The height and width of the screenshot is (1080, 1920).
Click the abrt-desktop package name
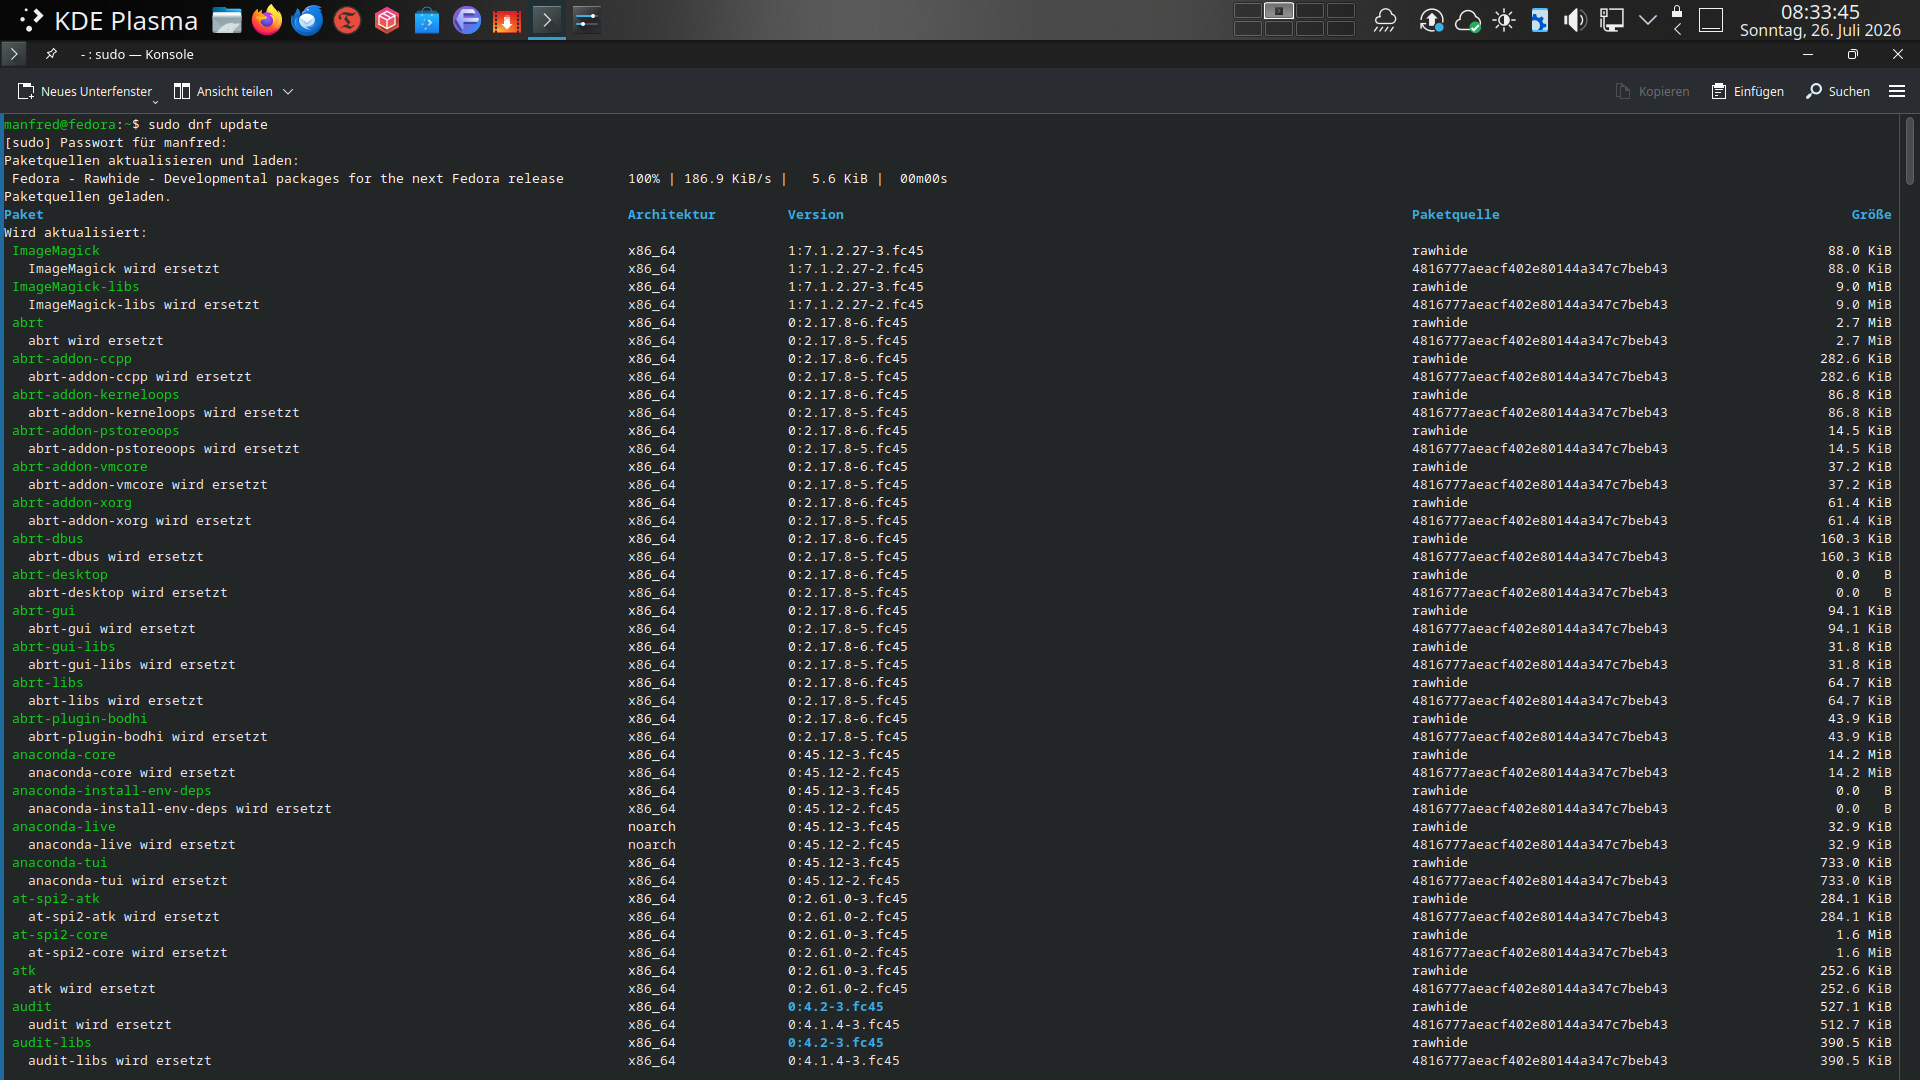point(60,575)
